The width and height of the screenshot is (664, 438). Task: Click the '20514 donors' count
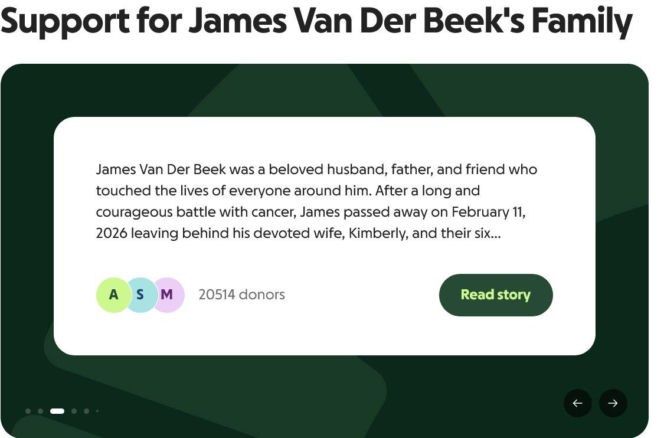pos(241,295)
